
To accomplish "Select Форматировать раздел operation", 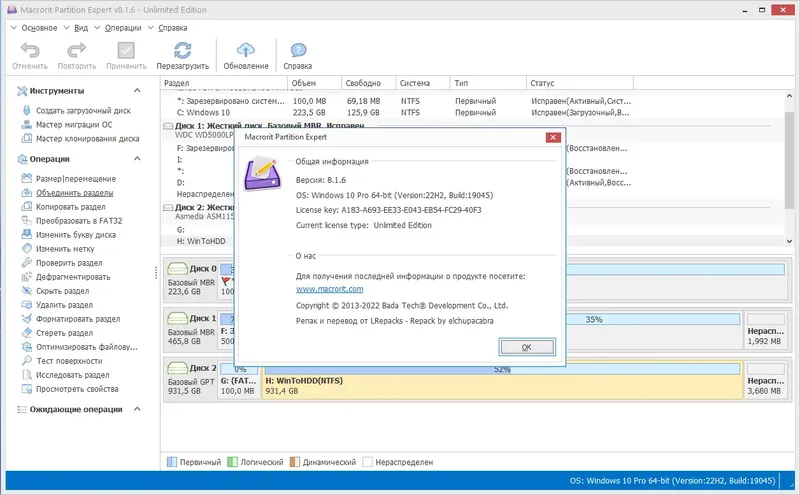I will (x=78, y=319).
